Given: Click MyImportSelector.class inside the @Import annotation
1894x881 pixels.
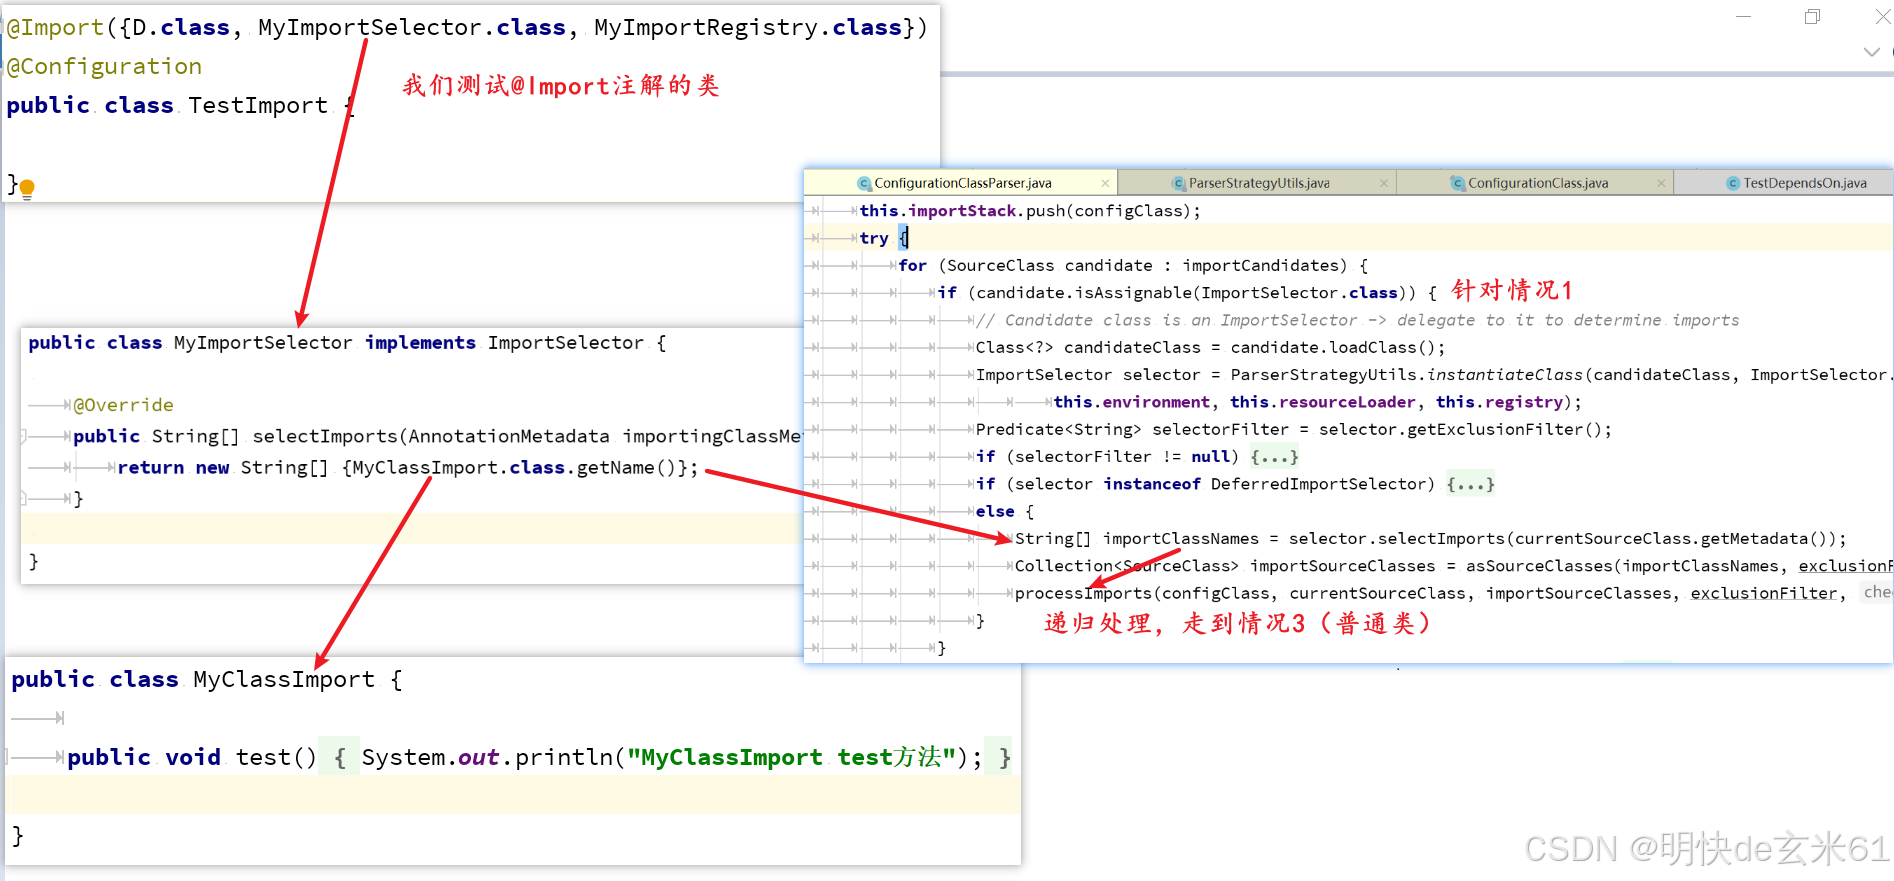Looking at the screenshot, I should (412, 28).
